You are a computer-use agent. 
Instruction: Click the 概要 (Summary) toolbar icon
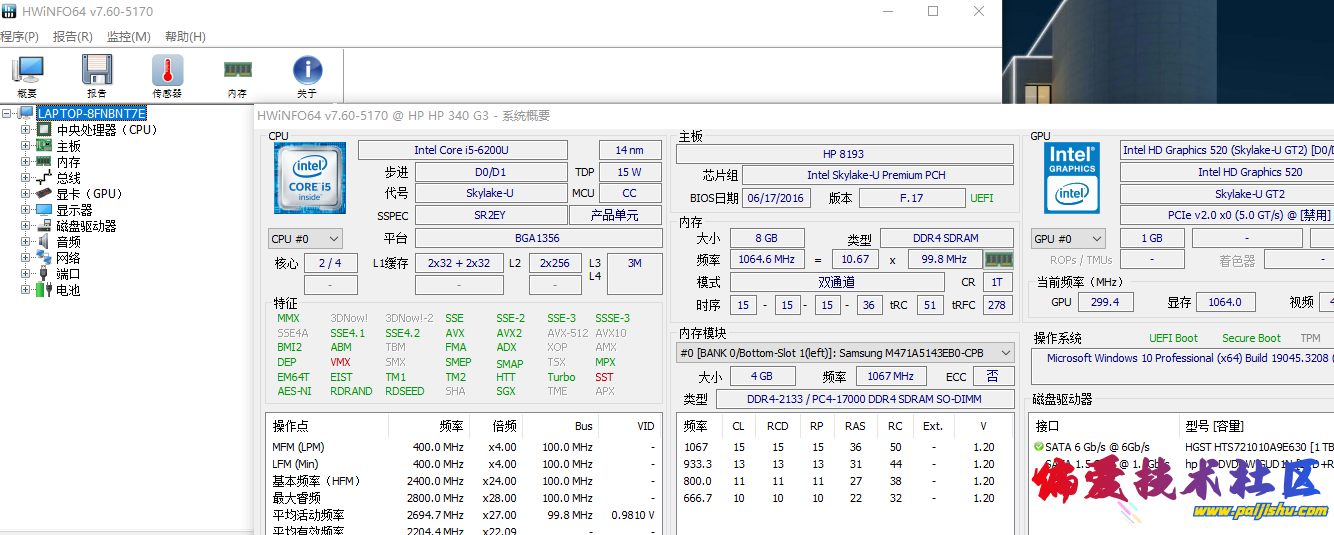click(x=27, y=75)
